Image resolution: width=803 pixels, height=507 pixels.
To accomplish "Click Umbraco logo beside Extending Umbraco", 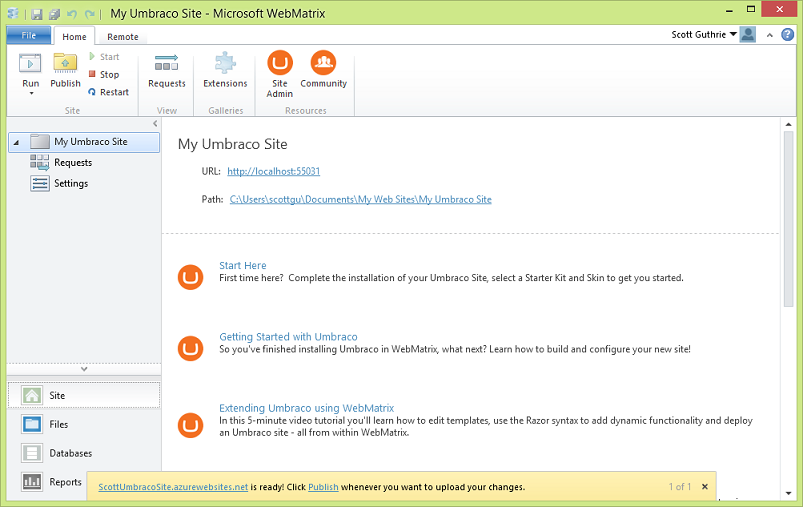I will point(191,426).
